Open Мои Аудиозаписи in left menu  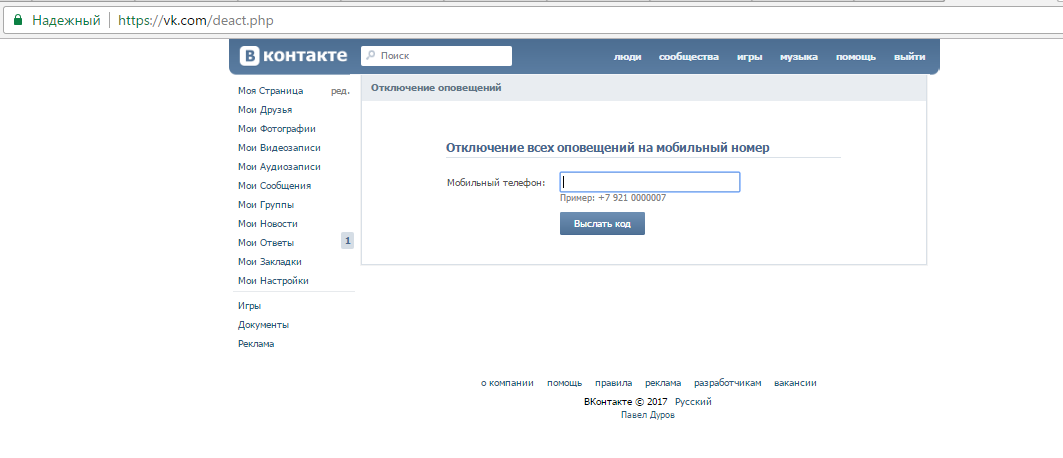click(279, 167)
